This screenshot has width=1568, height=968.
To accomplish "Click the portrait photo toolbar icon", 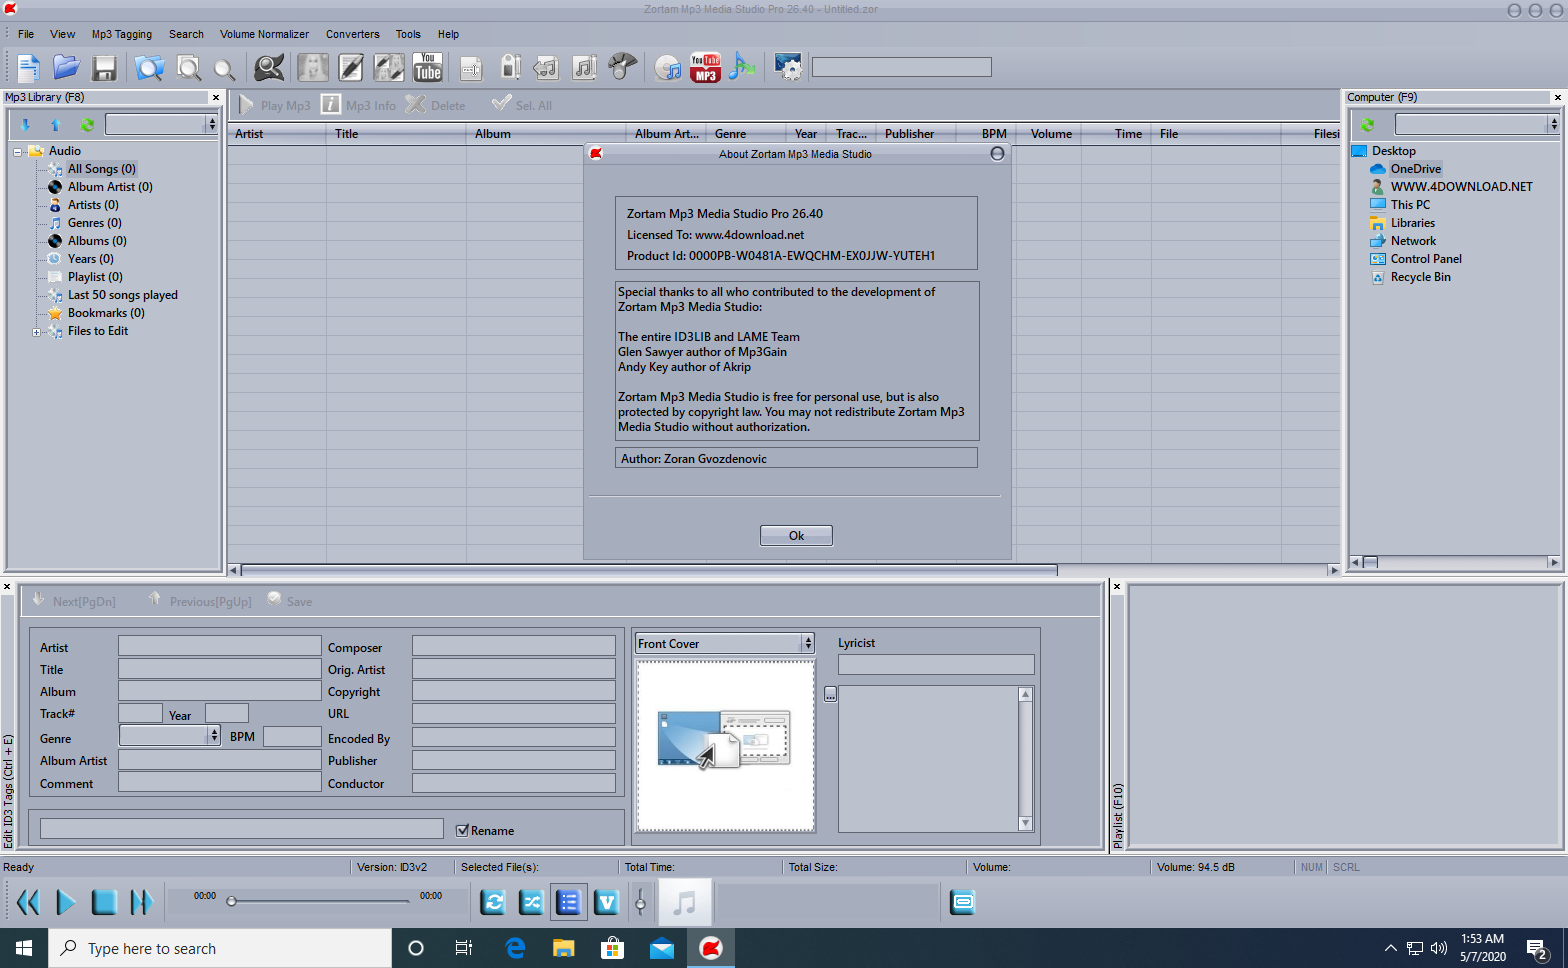I will (x=313, y=67).
